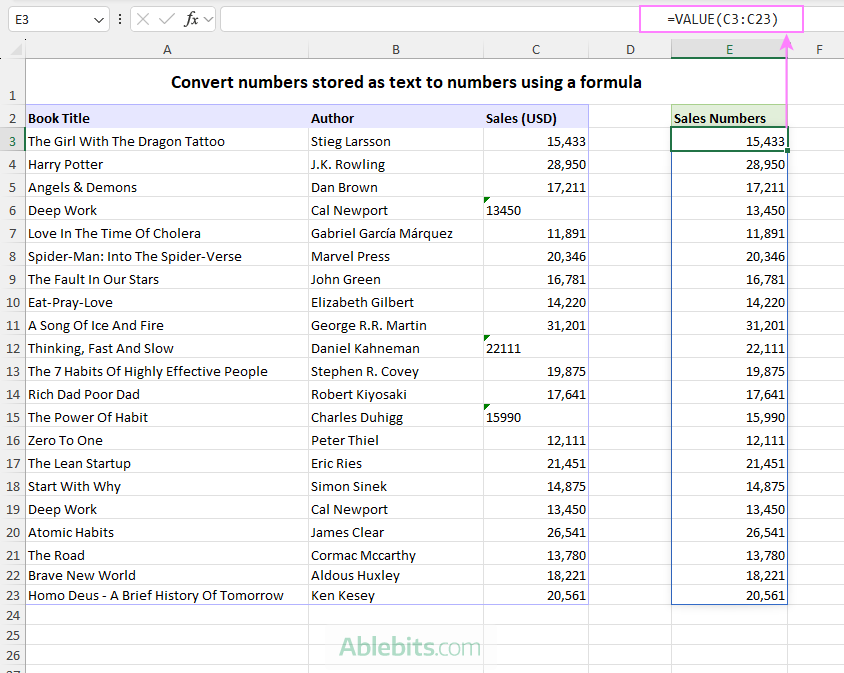Image resolution: width=844 pixels, height=673 pixels.
Task: Click Sales (USD) cell 18,221
Action: coord(536,575)
